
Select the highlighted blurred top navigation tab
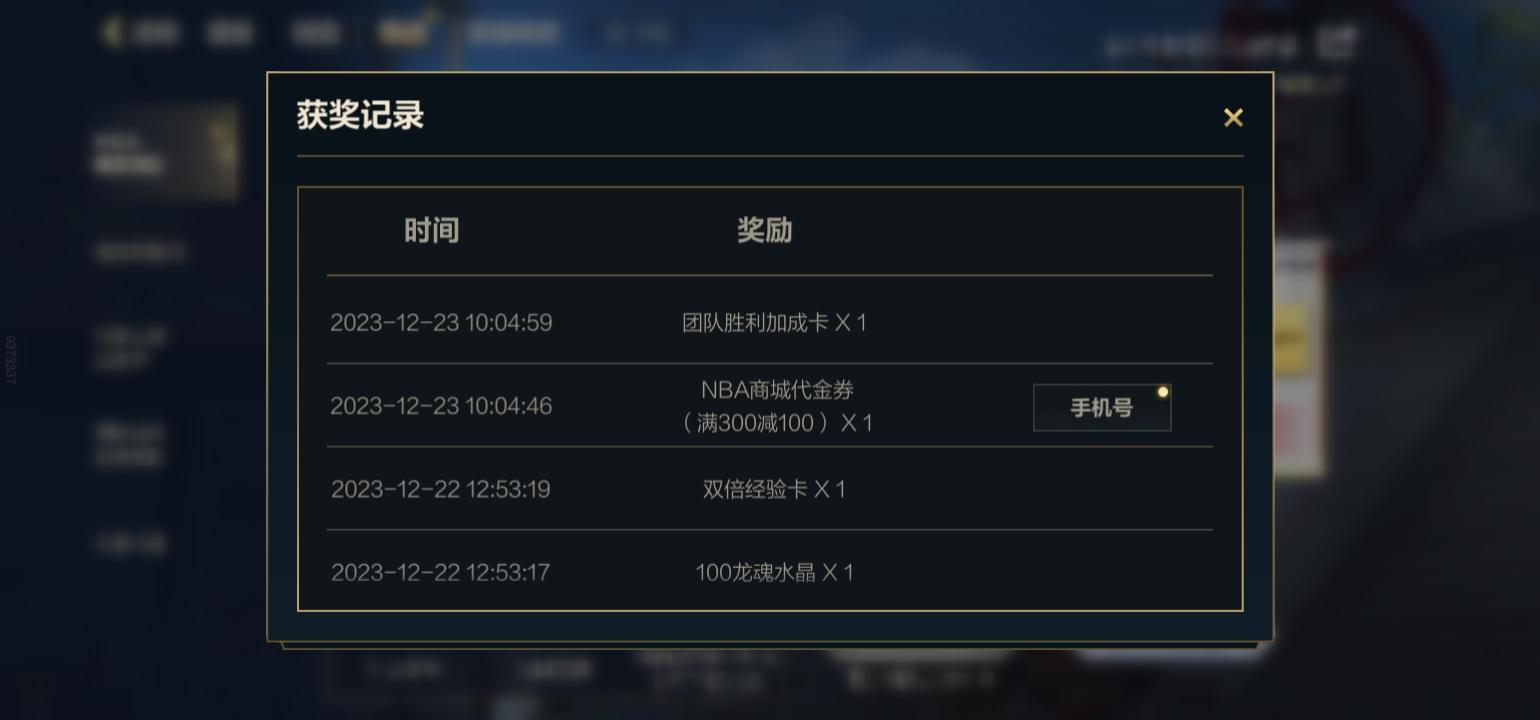point(402,32)
